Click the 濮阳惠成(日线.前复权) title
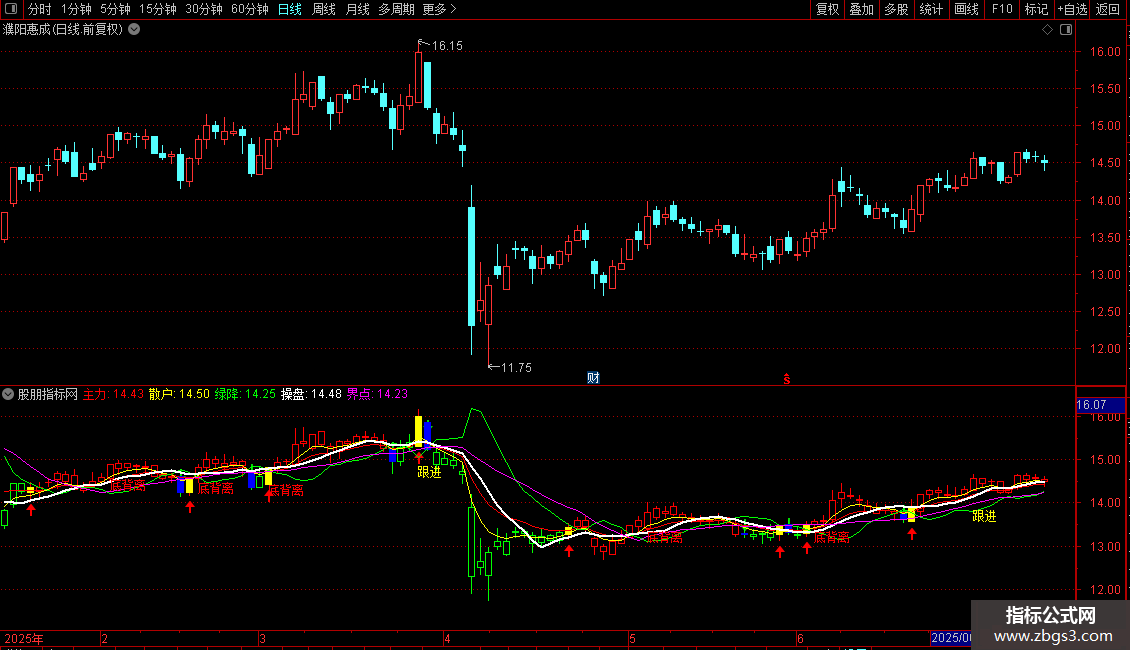The image size is (1130, 650). tap(63, 30)
